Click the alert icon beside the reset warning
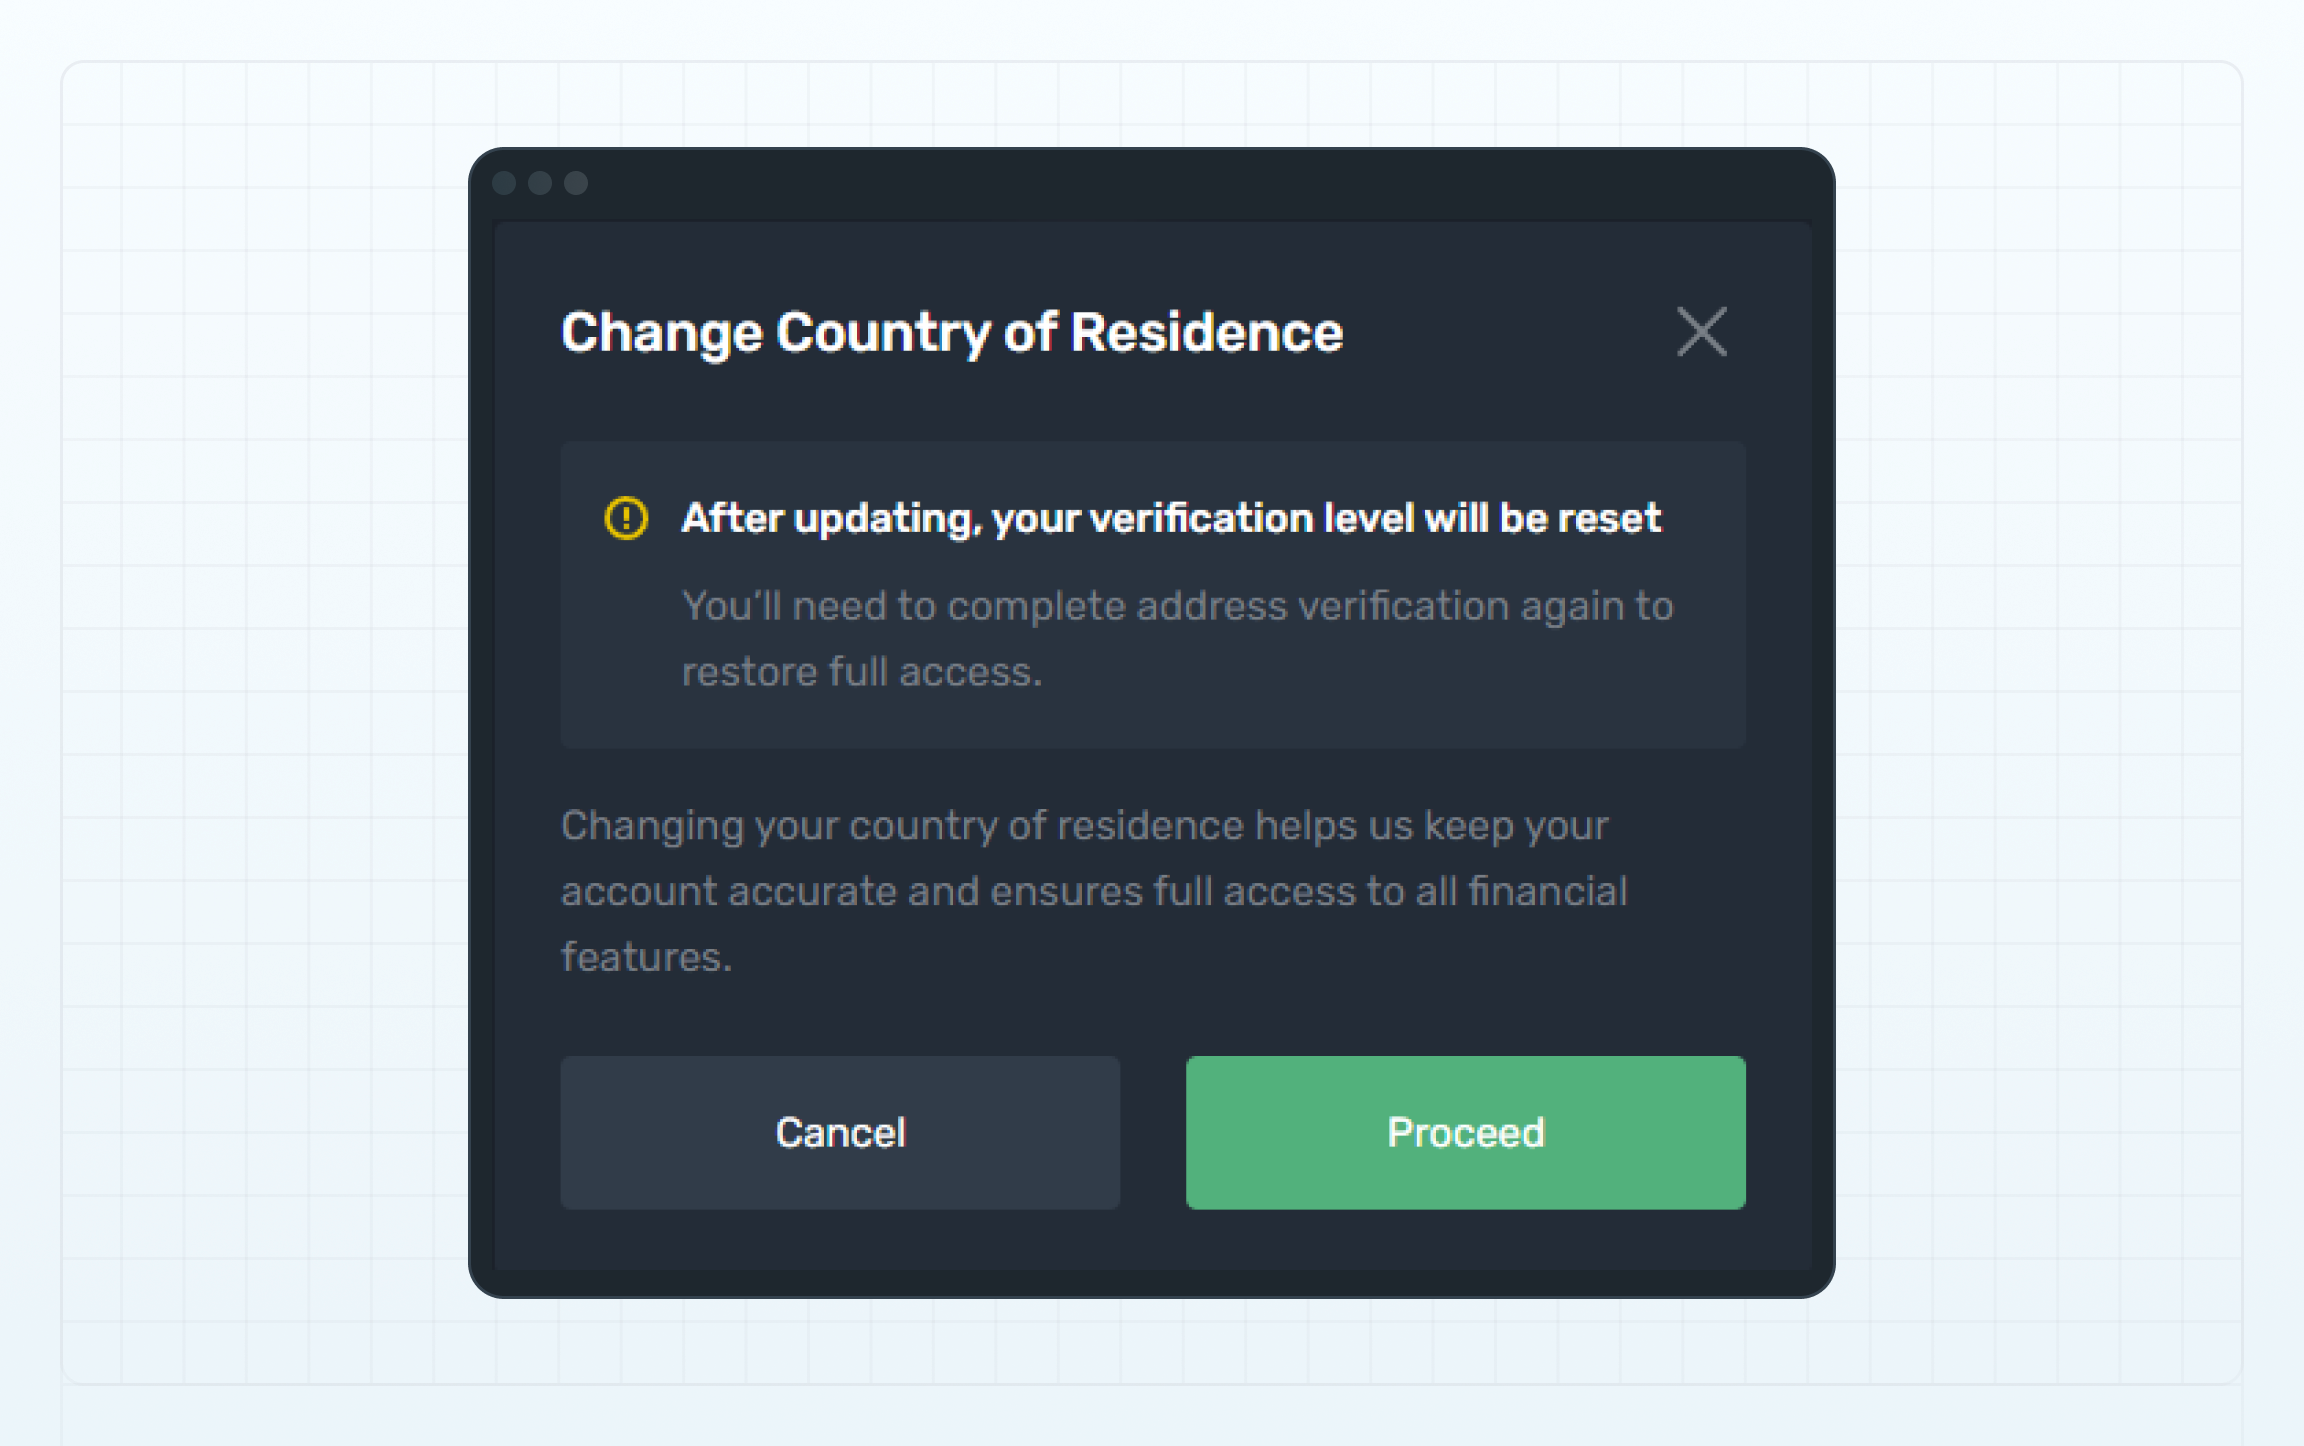 point(625,518)
